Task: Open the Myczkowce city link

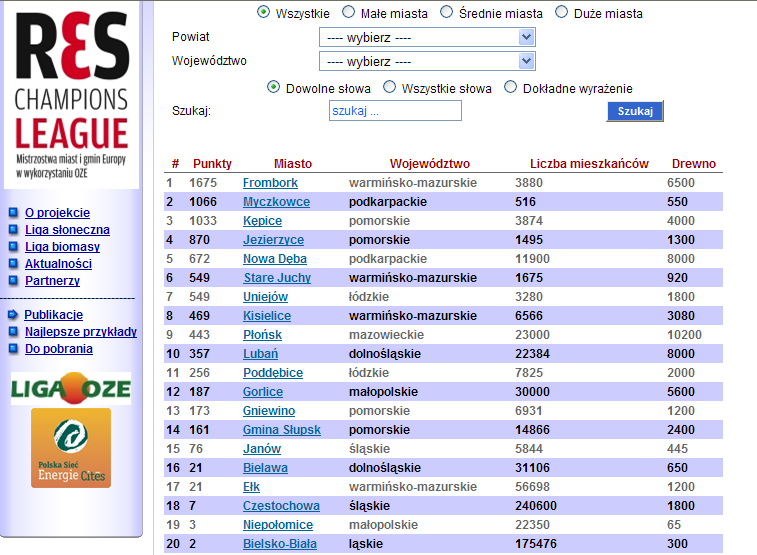Action: pyautogui.click(x=276, y=202)
